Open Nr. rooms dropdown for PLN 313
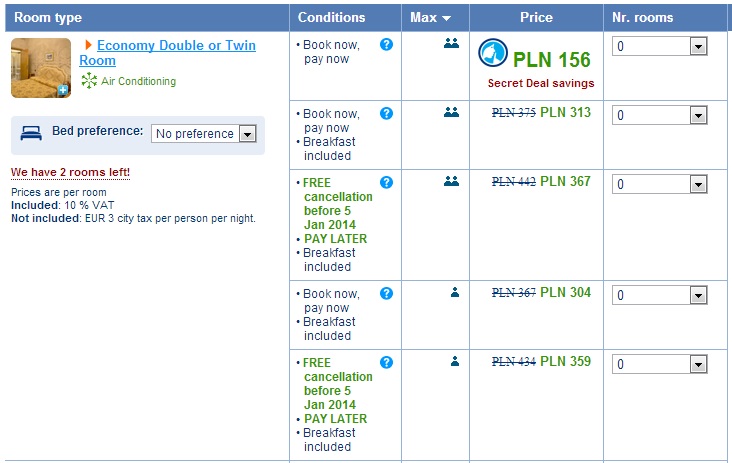The height and width of the screenshot is (463, 732). (x=659, y=115)
